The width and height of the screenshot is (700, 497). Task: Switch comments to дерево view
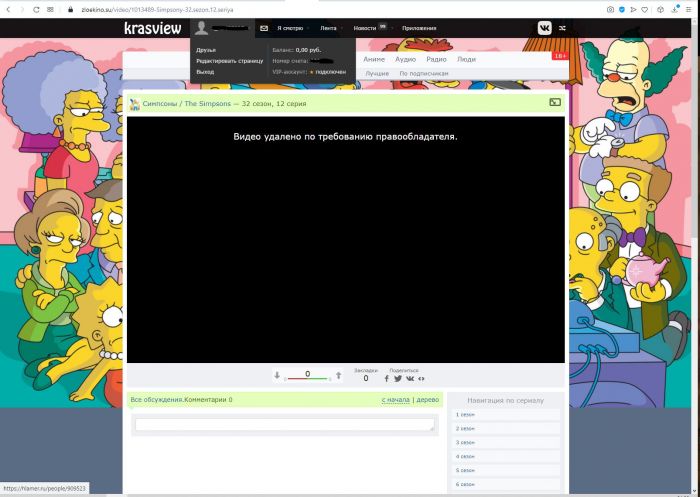[x=428, y=400]
